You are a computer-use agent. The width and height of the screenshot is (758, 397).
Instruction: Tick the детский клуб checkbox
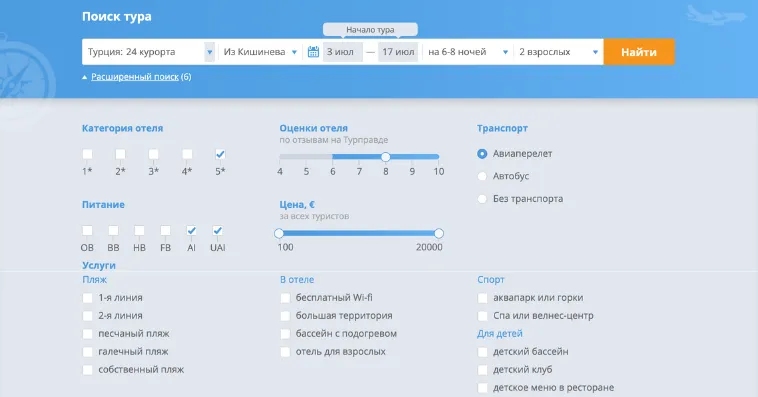tap(482, 370)
